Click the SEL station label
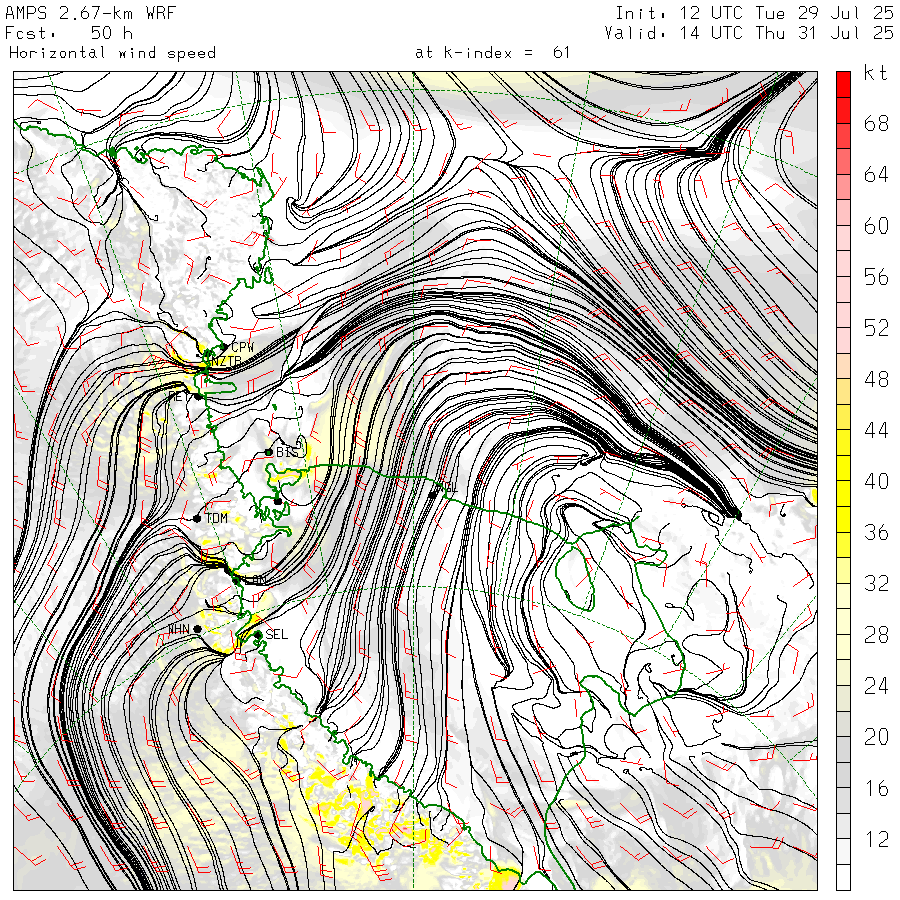The height and width of the screenshot is (900, 900). [x=276, y=634]
